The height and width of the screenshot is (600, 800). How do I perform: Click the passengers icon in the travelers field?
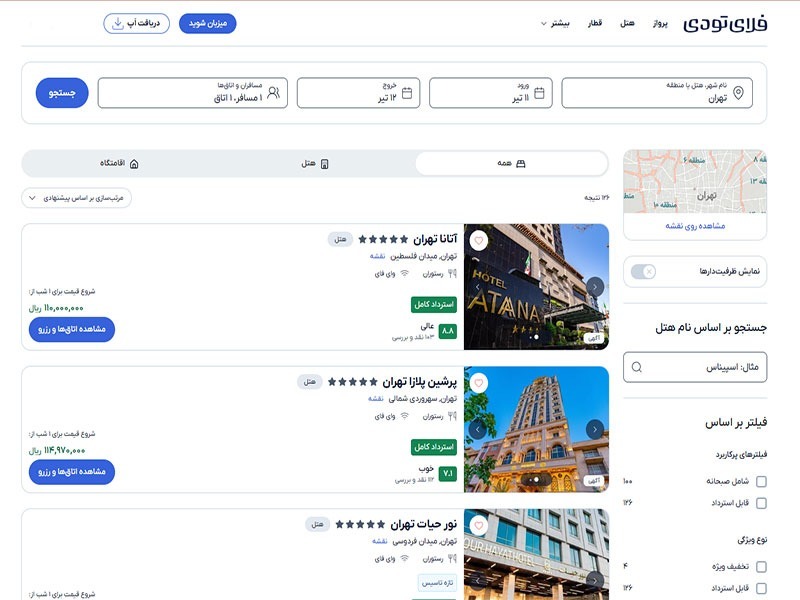(274, 93)
